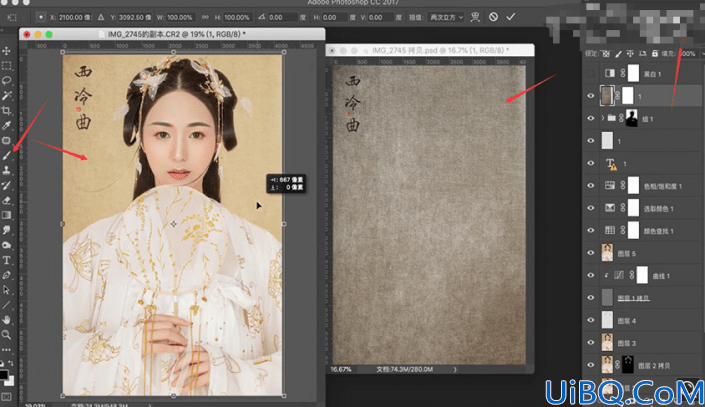Show the hidden 黑白 1 layer
705x407 pixels.
(x=591, y=73)
